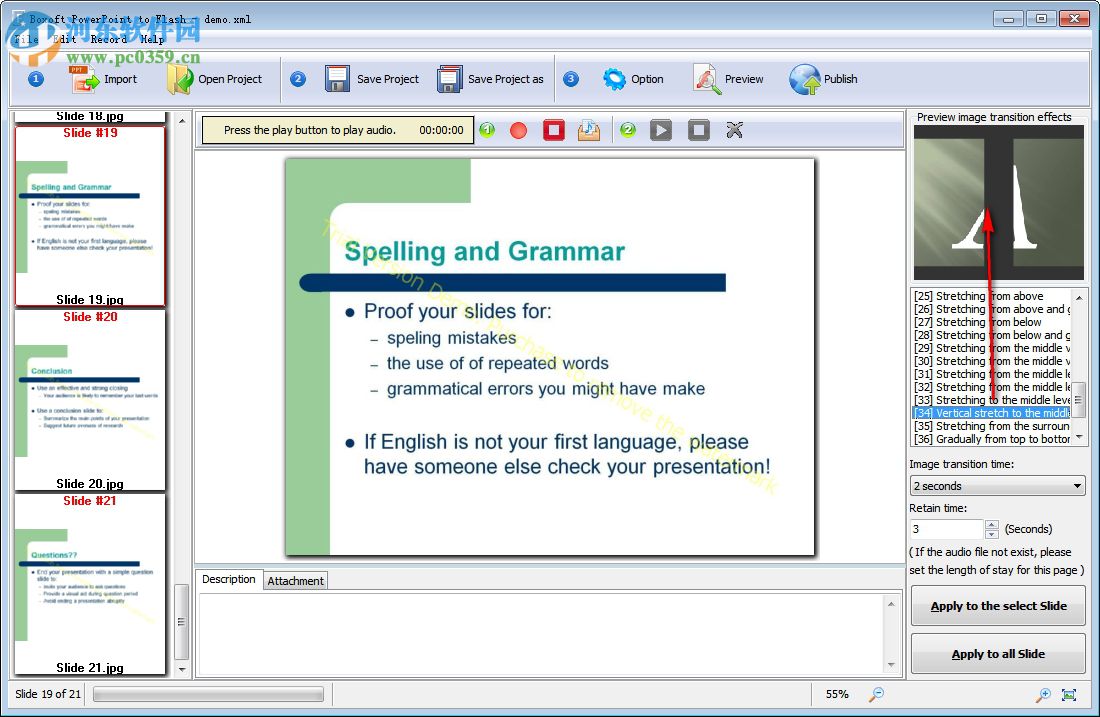Open the Image transition time dropdown

[x=1075, y=485]
